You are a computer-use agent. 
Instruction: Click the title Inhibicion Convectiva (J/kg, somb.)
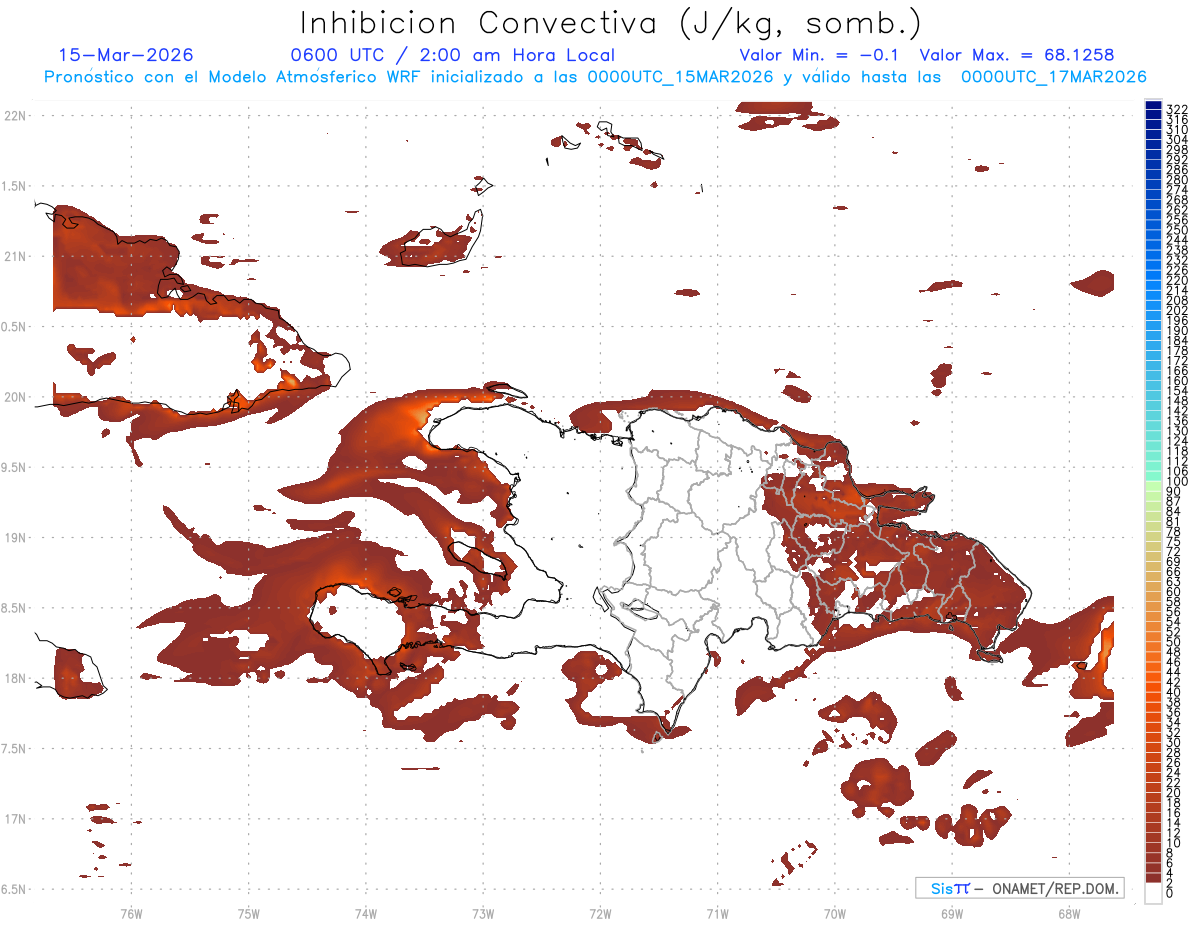(x=612, y=23)
